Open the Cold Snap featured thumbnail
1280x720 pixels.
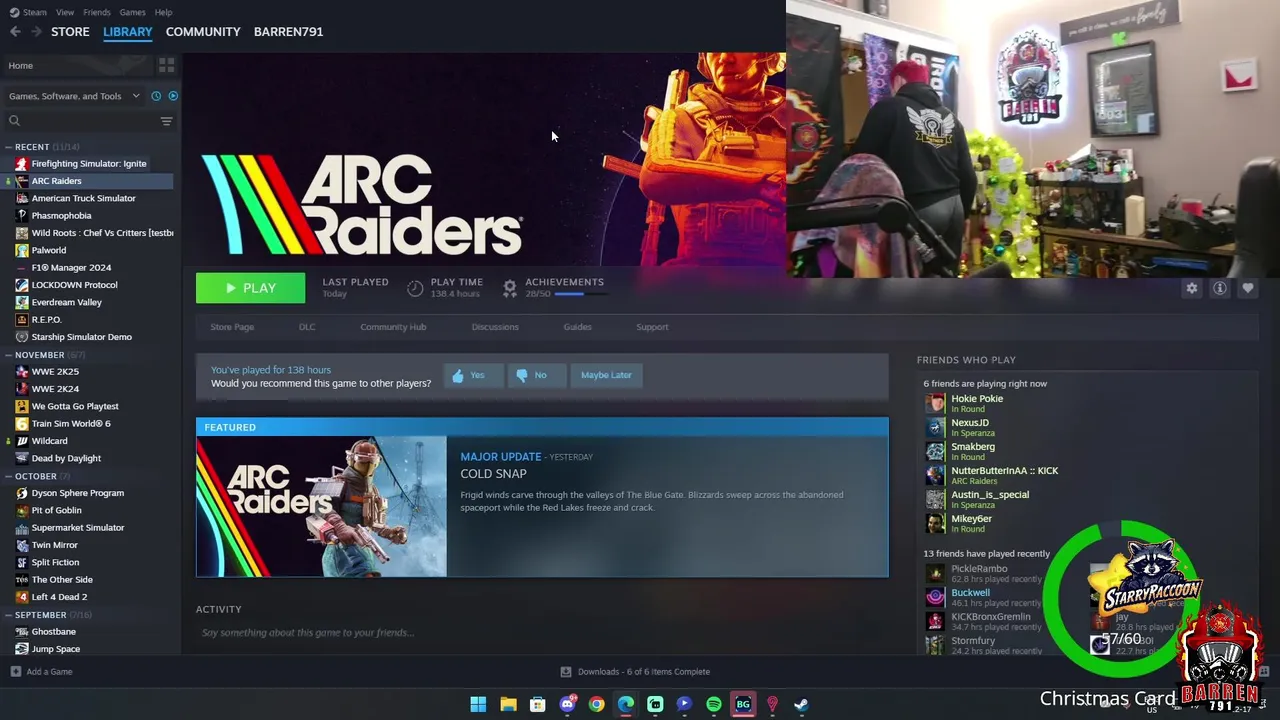pos(322,506)
